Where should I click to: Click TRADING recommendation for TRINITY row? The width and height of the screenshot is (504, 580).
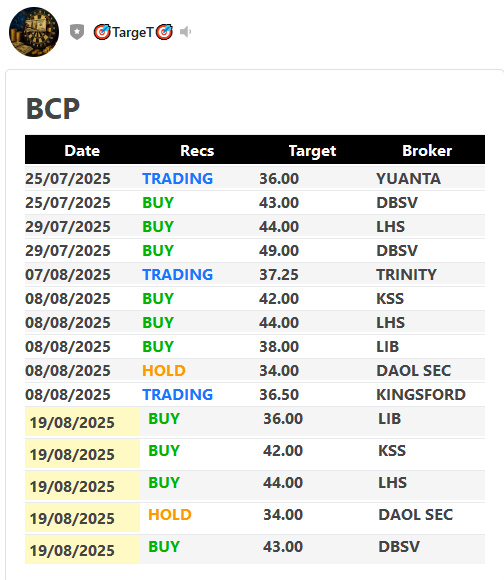(178, 274)
